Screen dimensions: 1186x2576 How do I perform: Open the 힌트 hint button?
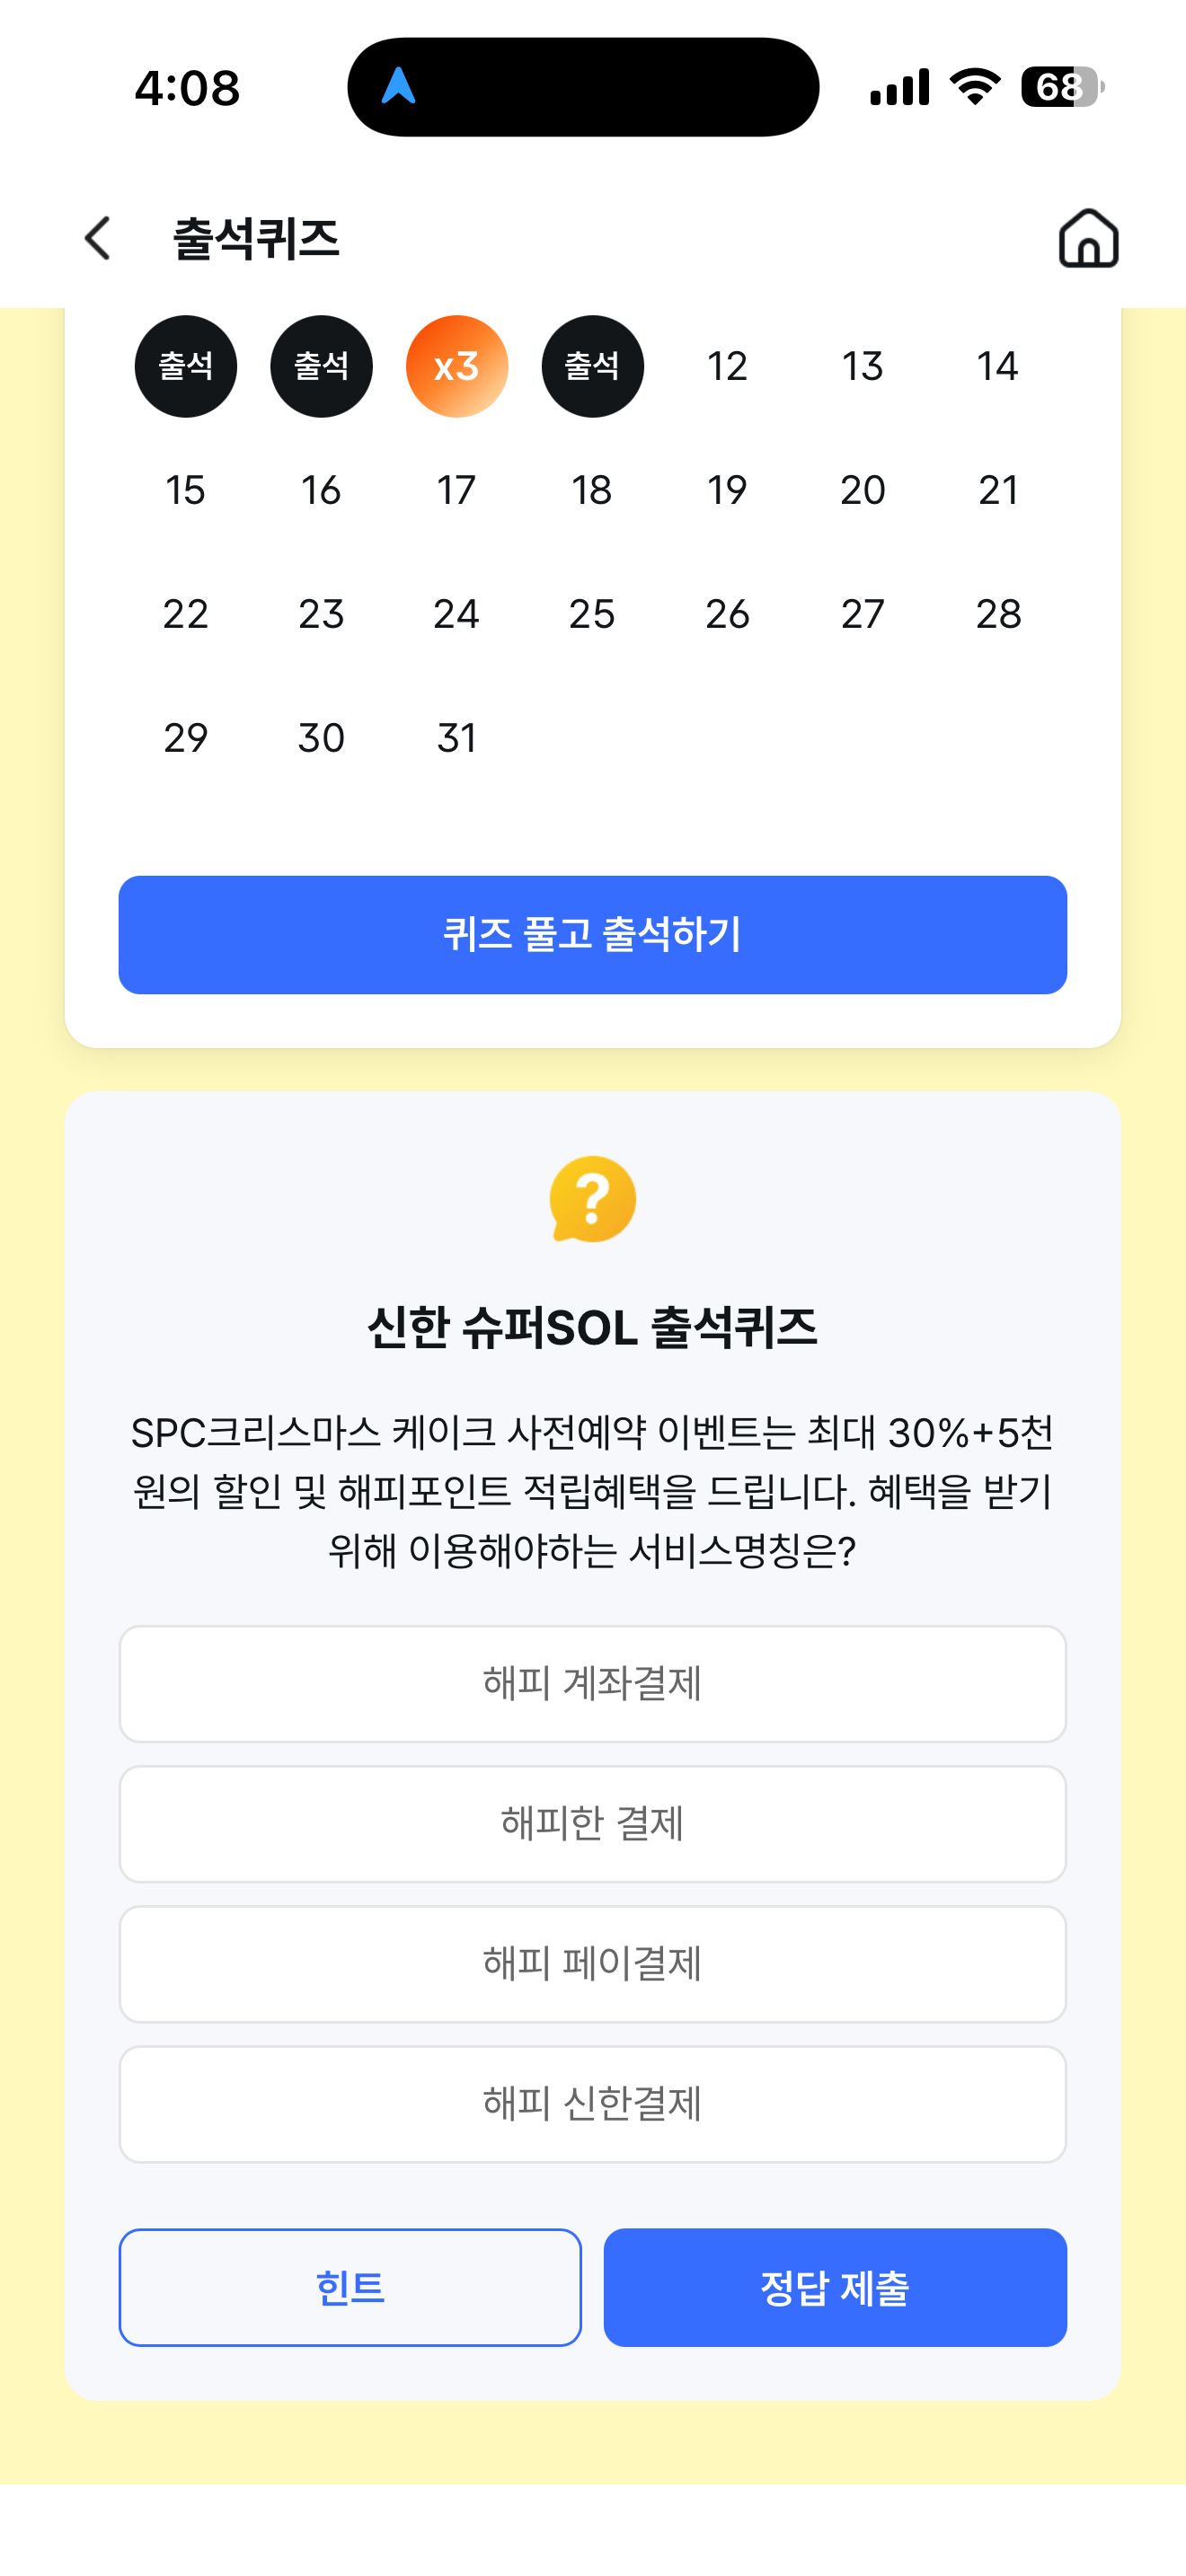pyautogui.click(x=350, y=2287)
